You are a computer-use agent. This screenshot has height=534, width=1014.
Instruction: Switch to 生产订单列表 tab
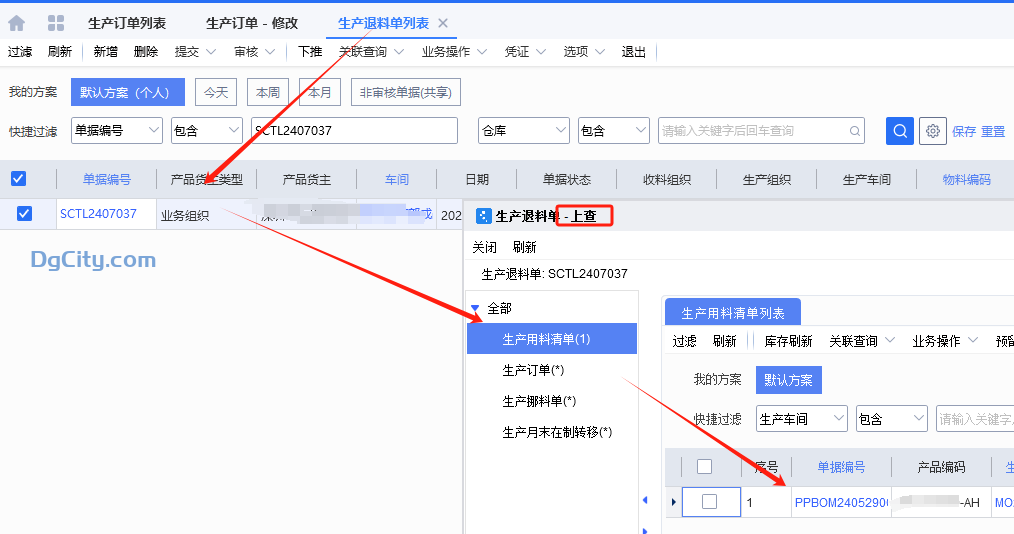click(x=127, y=23)
